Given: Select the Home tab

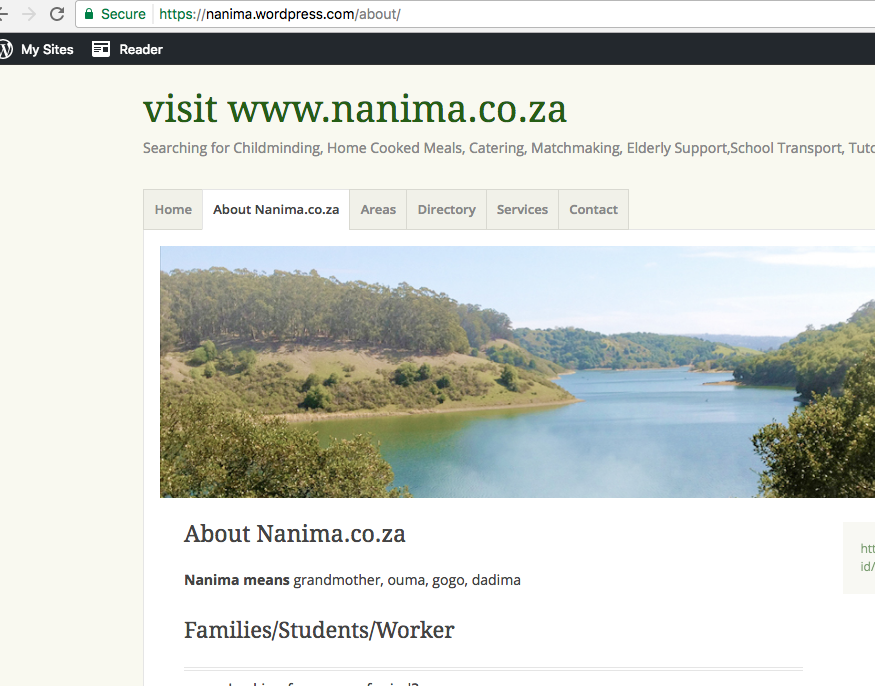Looking at the screenshot, I should 173,209.
